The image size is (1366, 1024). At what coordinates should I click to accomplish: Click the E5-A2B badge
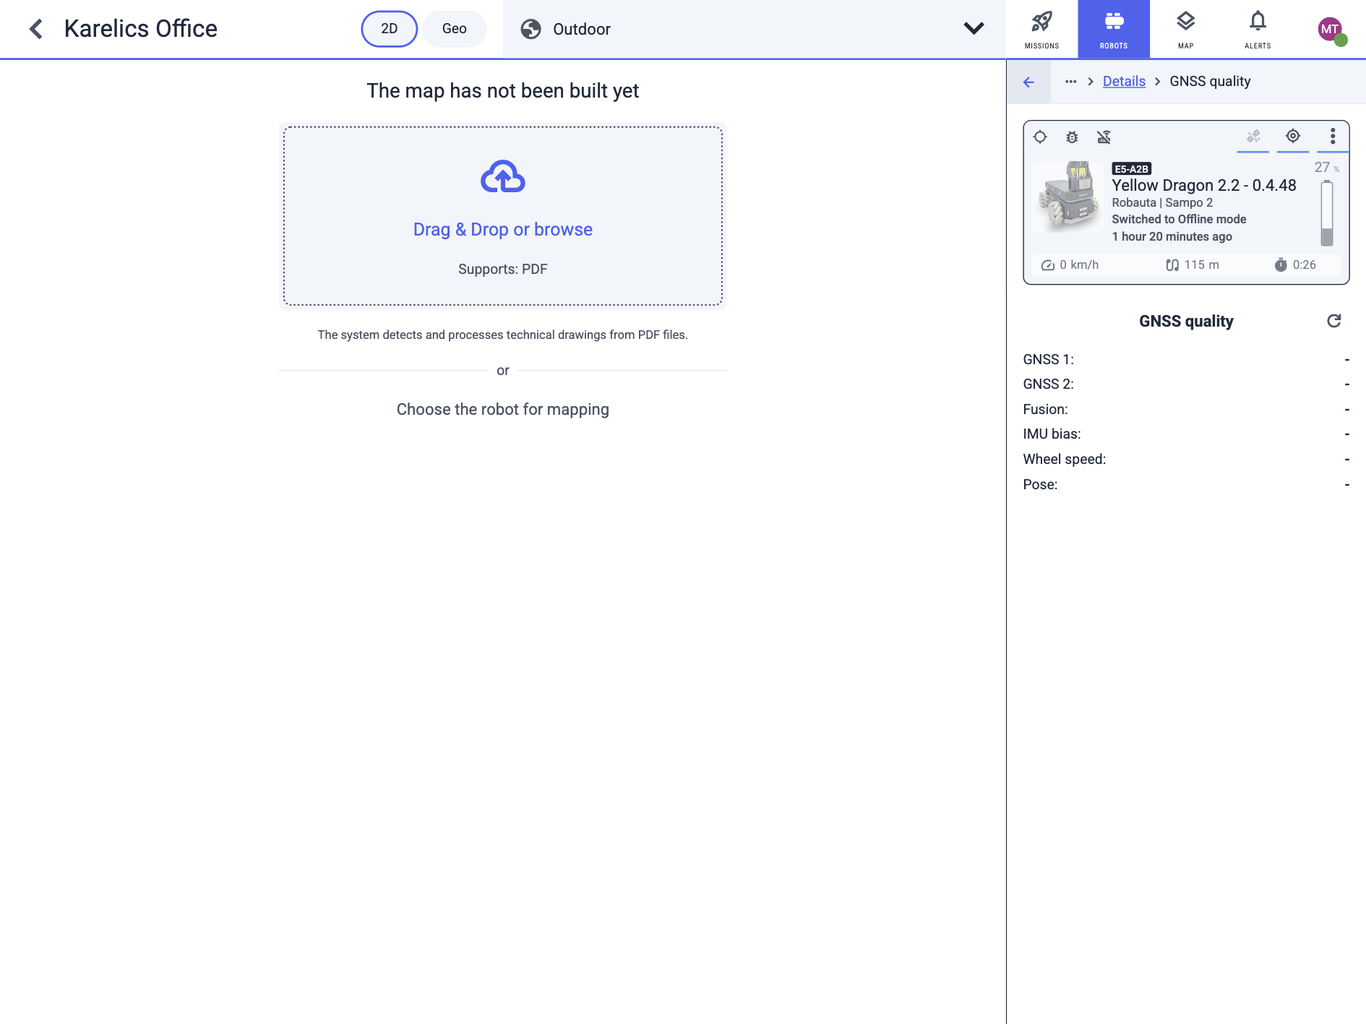pyautogui.click(x=1131, y=169)
